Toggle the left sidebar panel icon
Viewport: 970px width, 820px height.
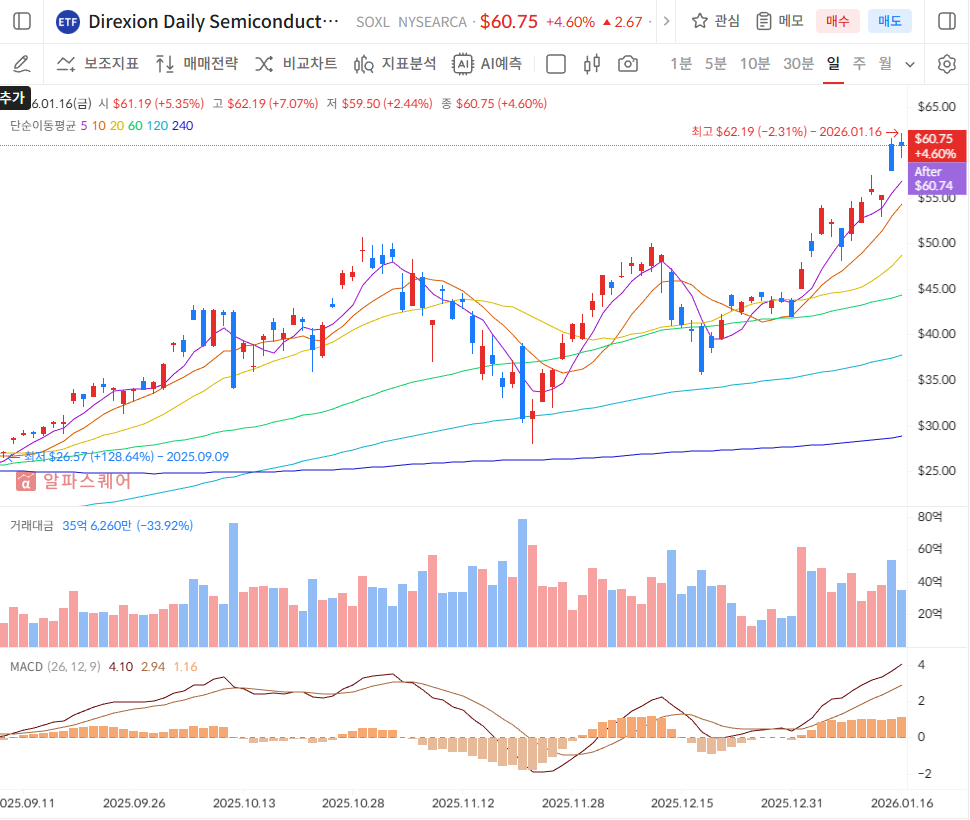point(22,21)
